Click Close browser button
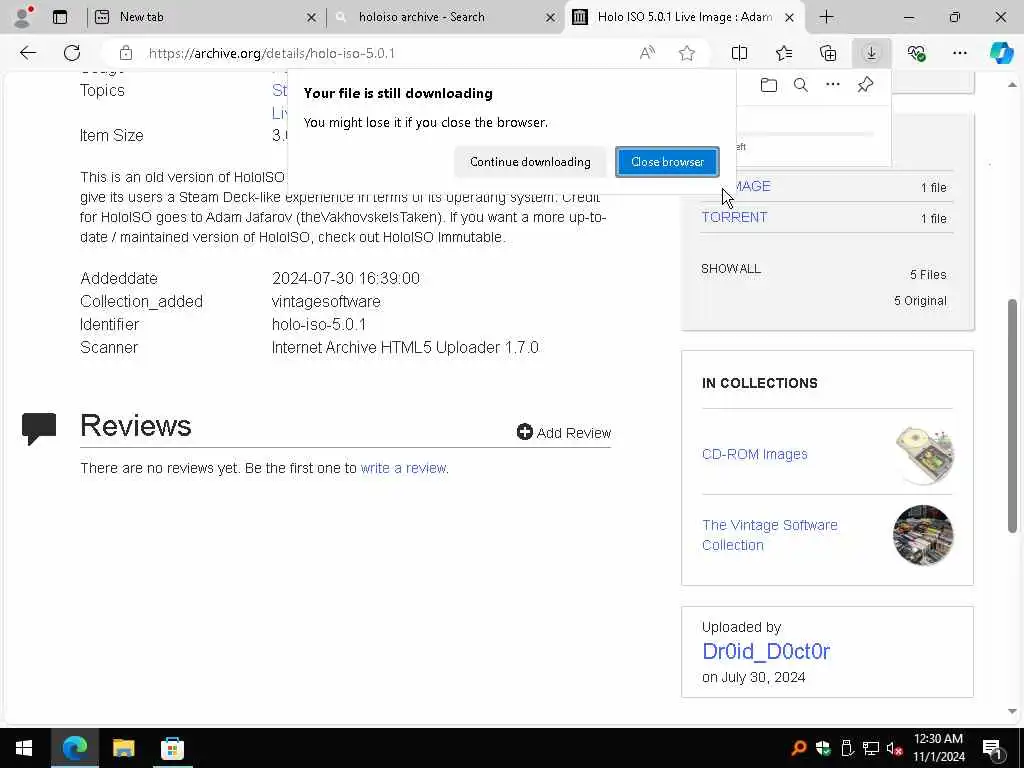The height and width of the screenshot is (768, 1024). (667, 162)
